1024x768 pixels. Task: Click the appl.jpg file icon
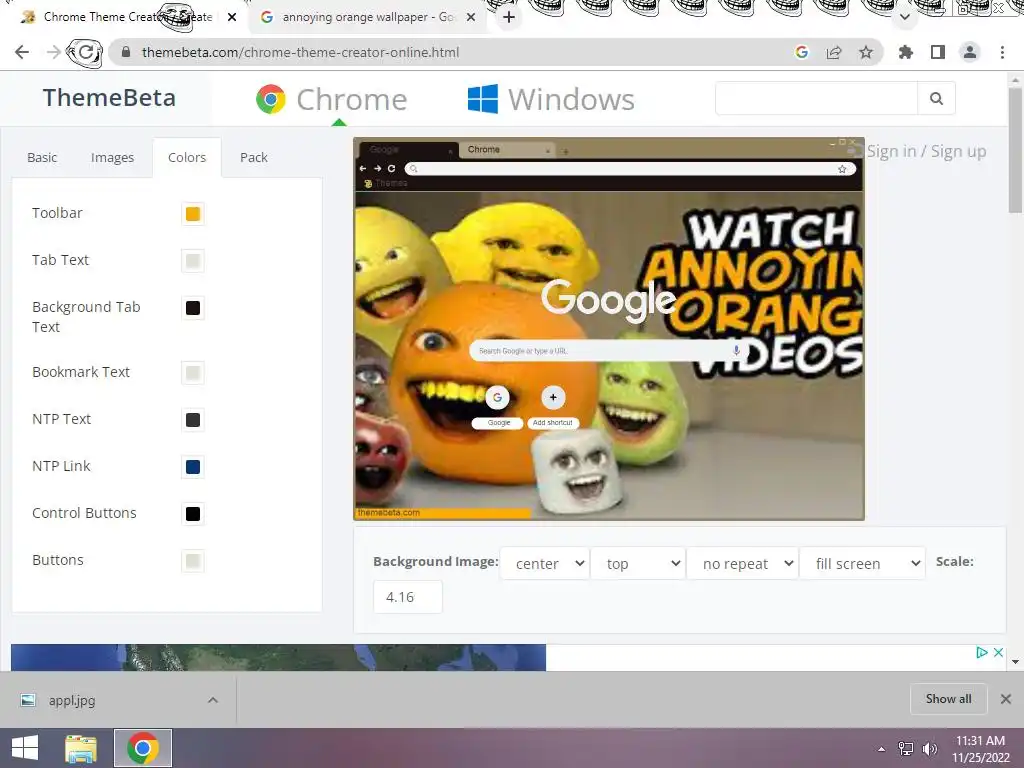click(x=27, y=700)
